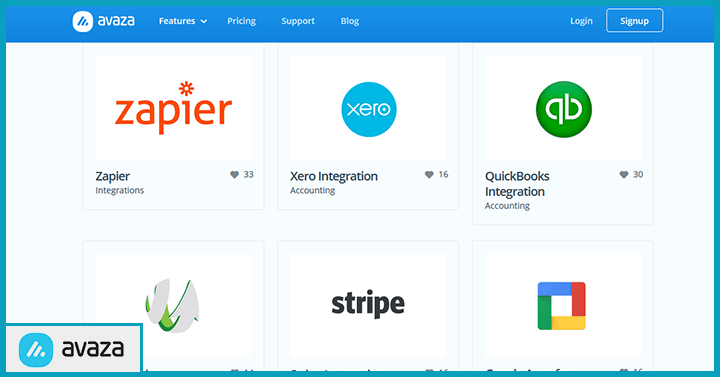The width and height of the screenshot is (720, 377).
Task: Like Zapier with the heart icon
Action: pos(234,174)
